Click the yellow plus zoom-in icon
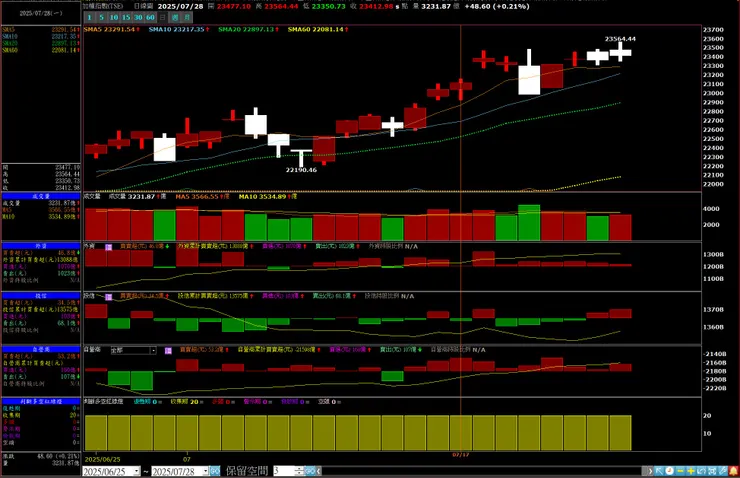The image size is (740, 478). point(691,471)
